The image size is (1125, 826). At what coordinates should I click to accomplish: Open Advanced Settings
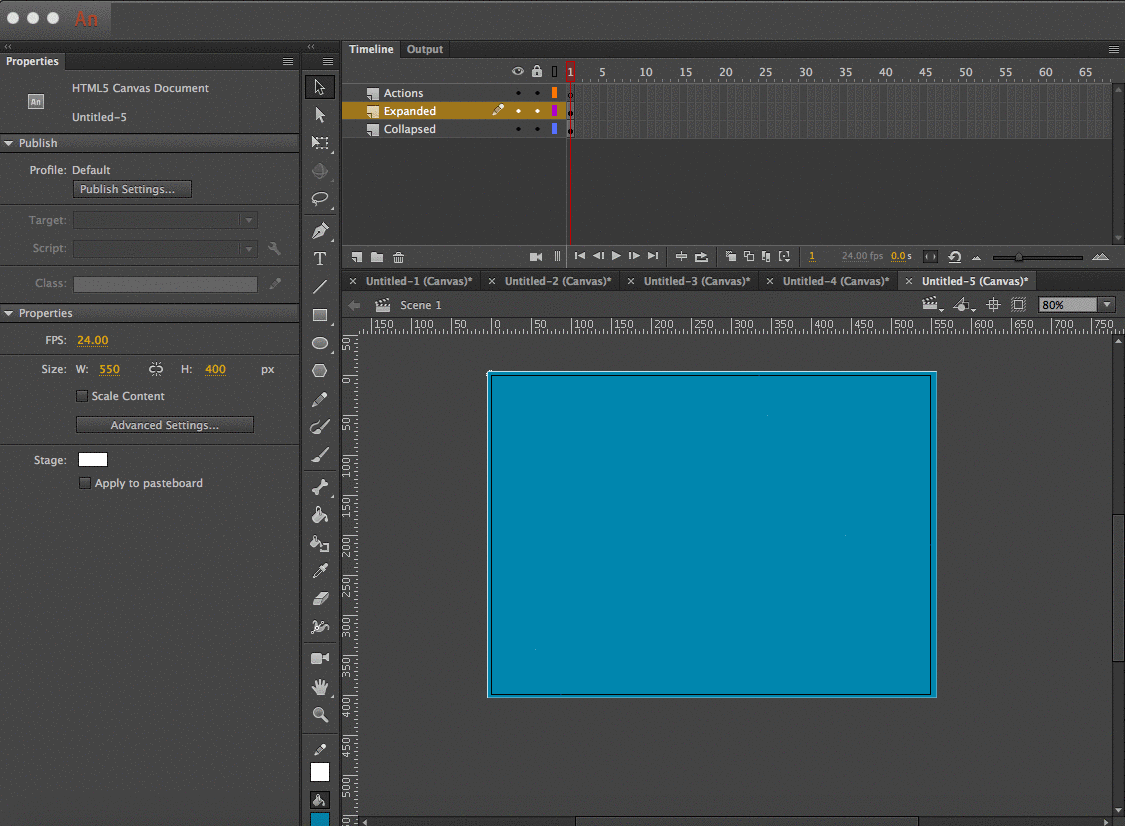coord(165,425)
